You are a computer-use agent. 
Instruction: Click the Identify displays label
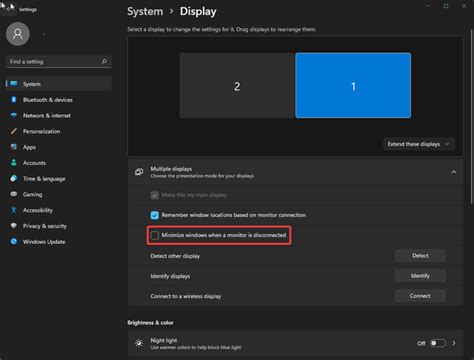coord(170,276)
